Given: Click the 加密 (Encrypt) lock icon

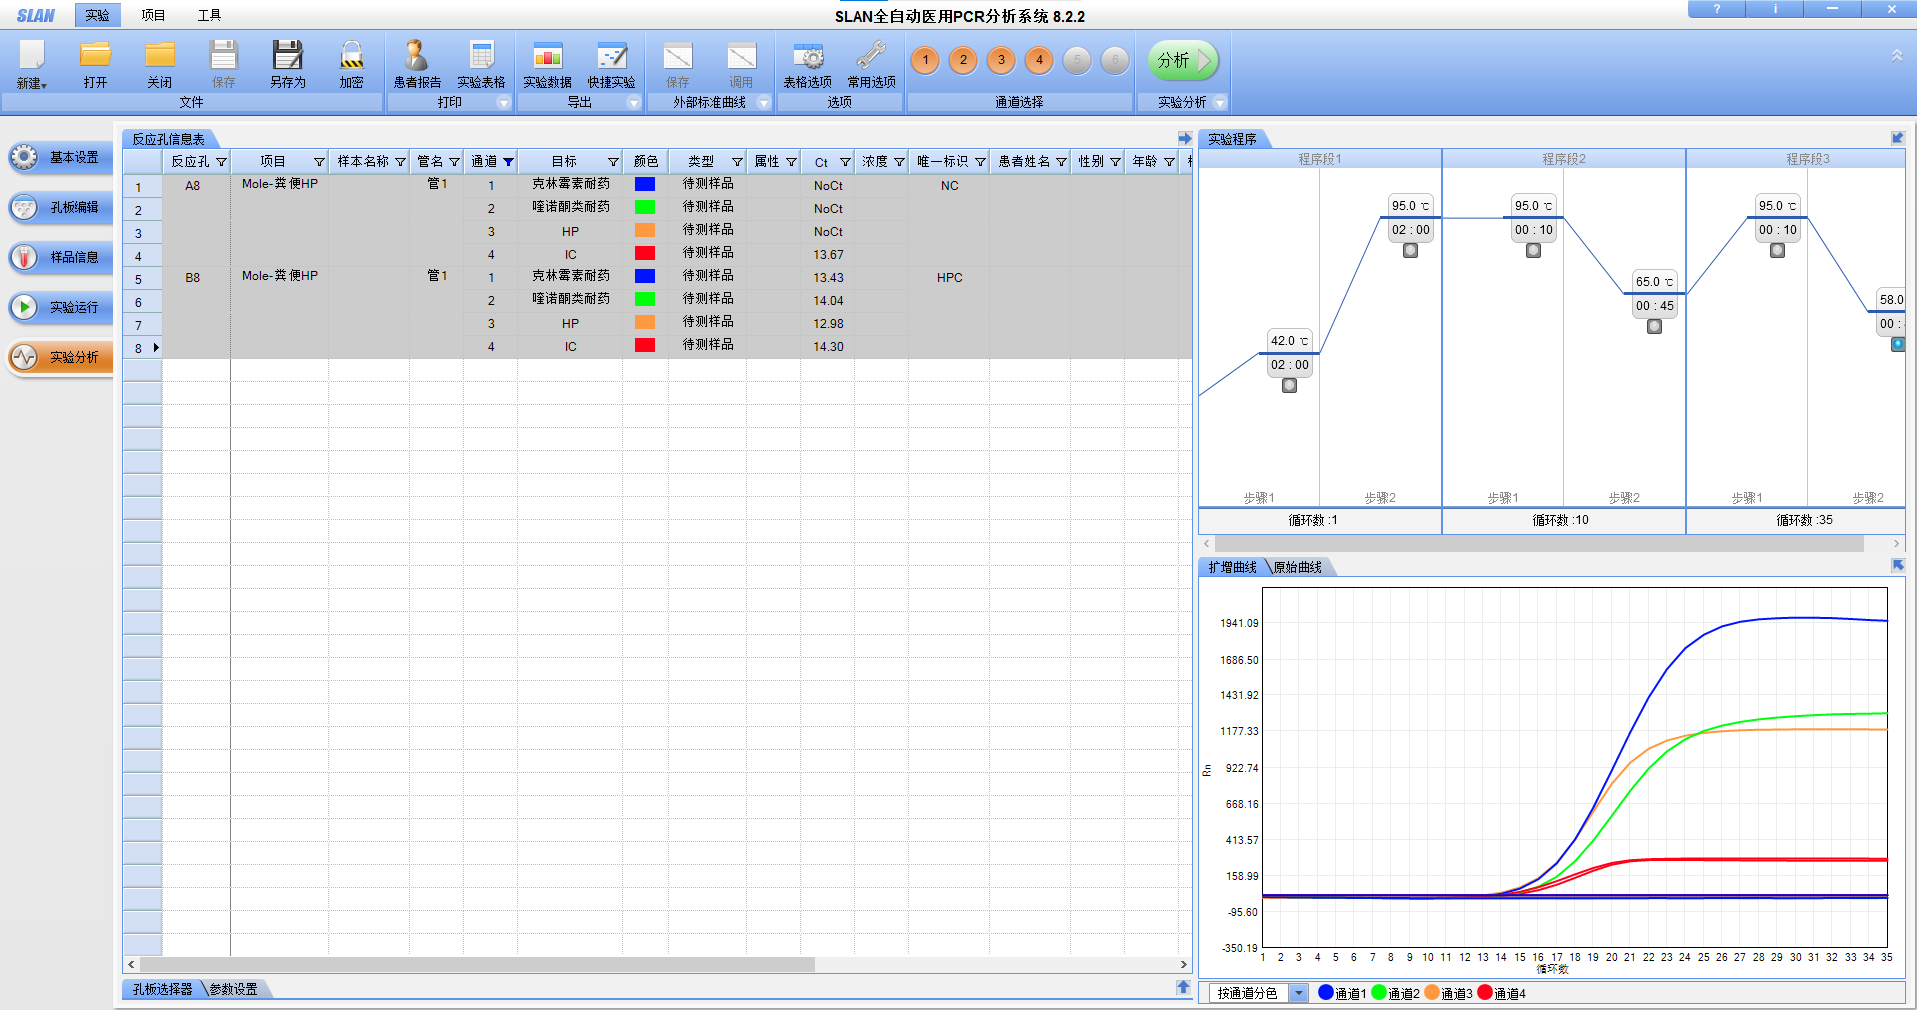Looking at the screenshot, I should pos(351,57).
